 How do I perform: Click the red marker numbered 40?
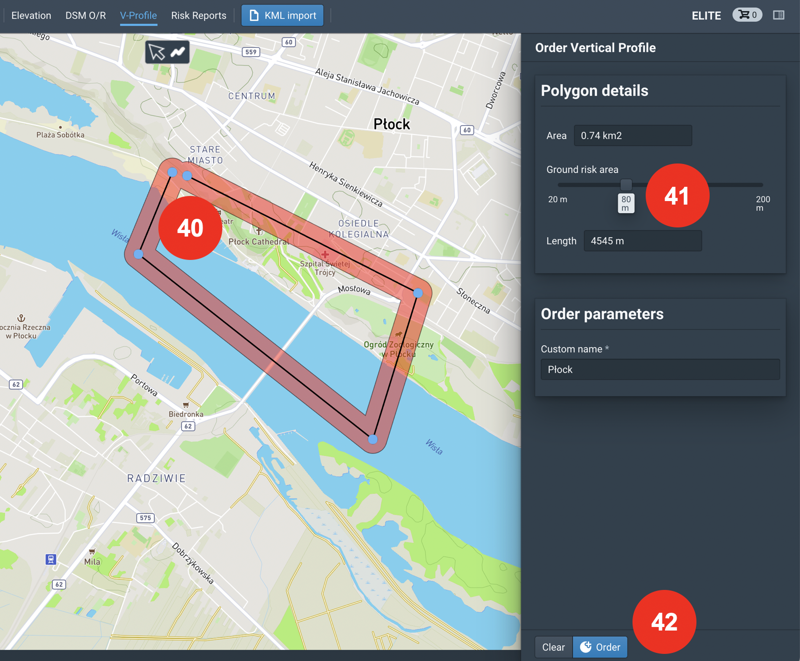tap(190, 228)
